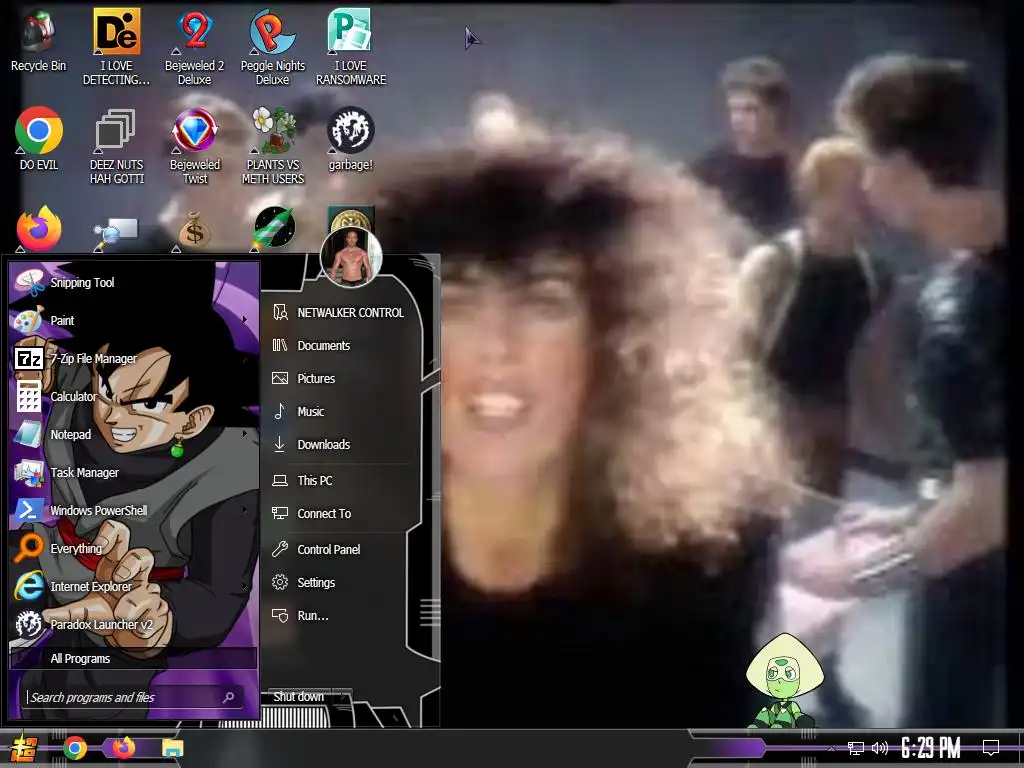Screen dimensions: 1024x768
Task: Click the magnifier monitor desktop icon
Action: [x=116, y=232]
